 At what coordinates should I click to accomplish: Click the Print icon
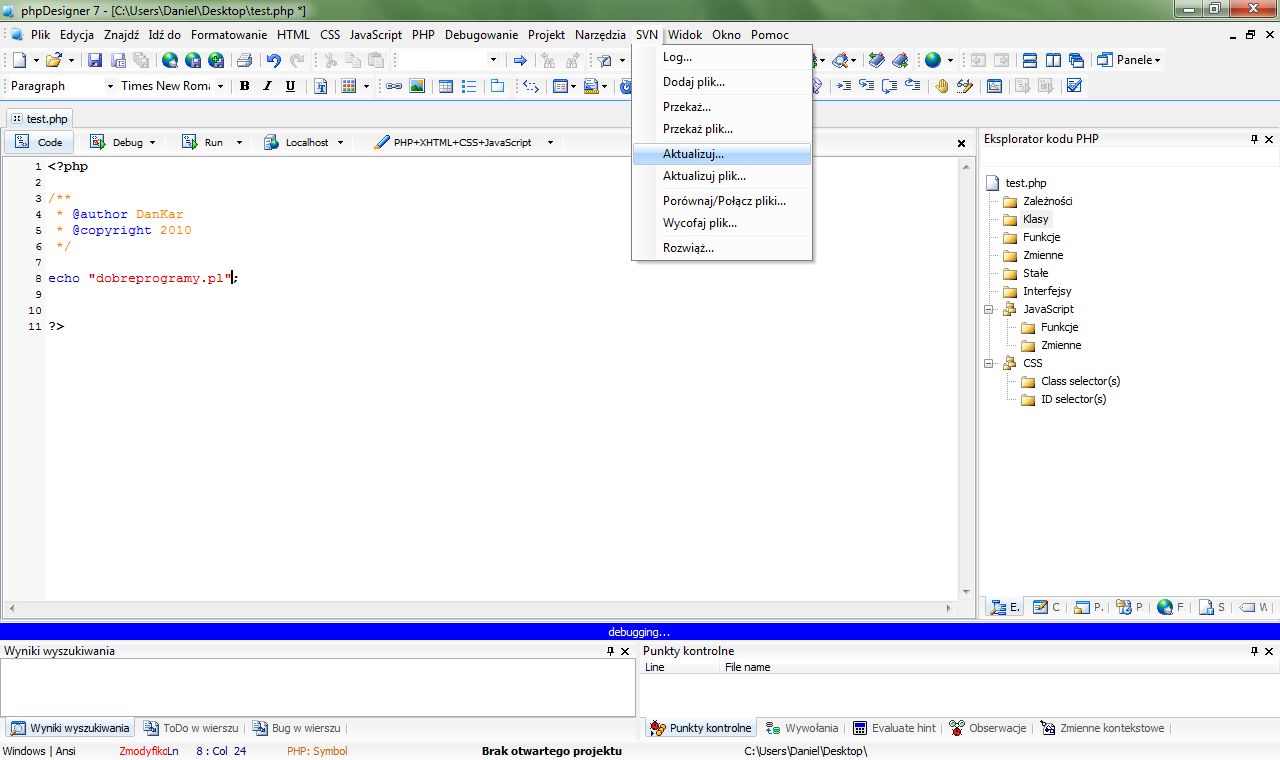click(244, 60)
